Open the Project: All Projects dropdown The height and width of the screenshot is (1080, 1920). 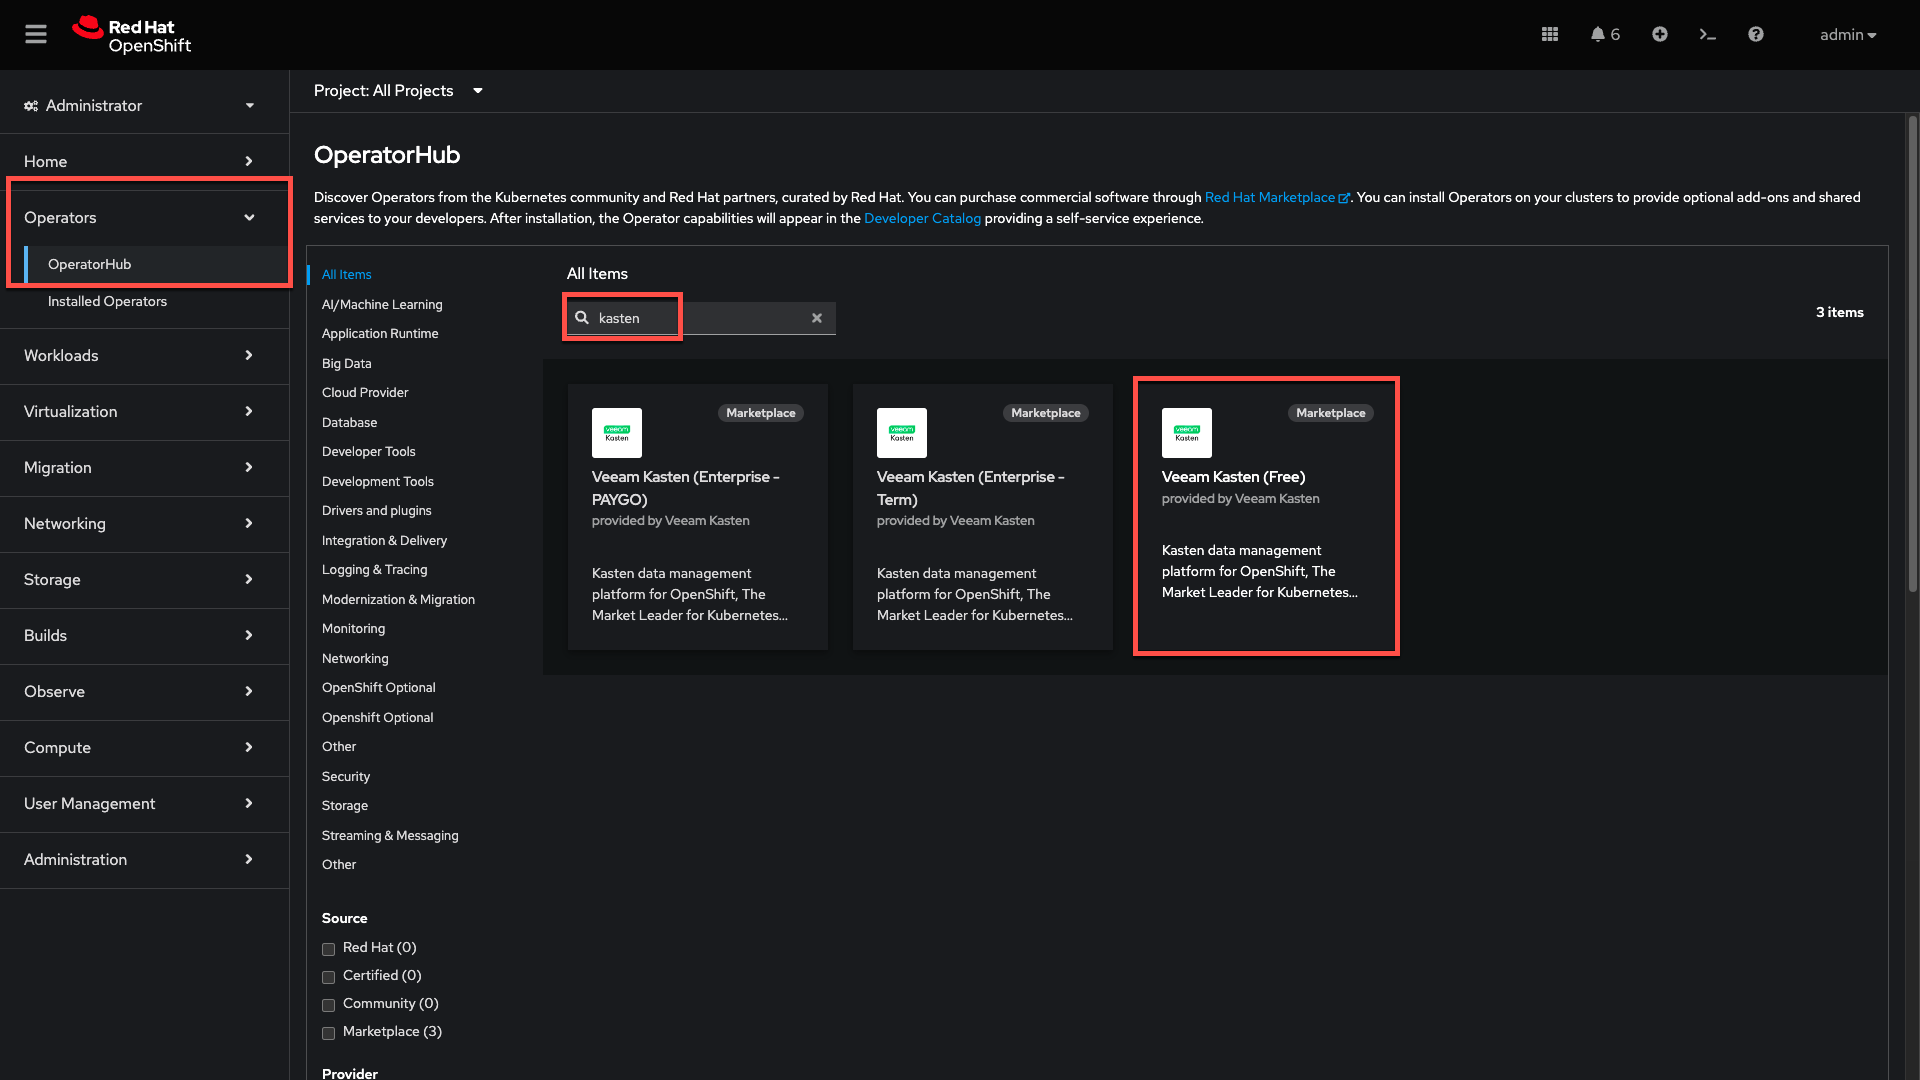[x=398, y=91]
